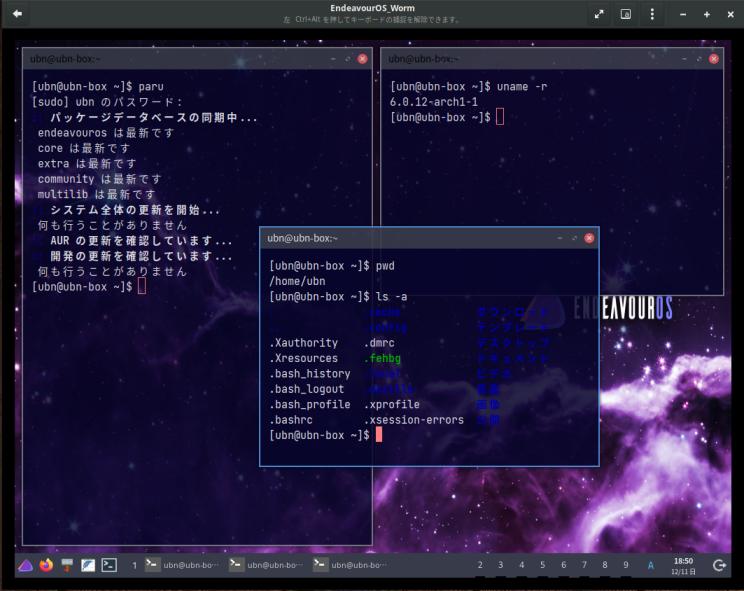Viewport: 744px width, 591px height.
Task: Open the feather text editor icon in the panel
Action: pos(88,565)
